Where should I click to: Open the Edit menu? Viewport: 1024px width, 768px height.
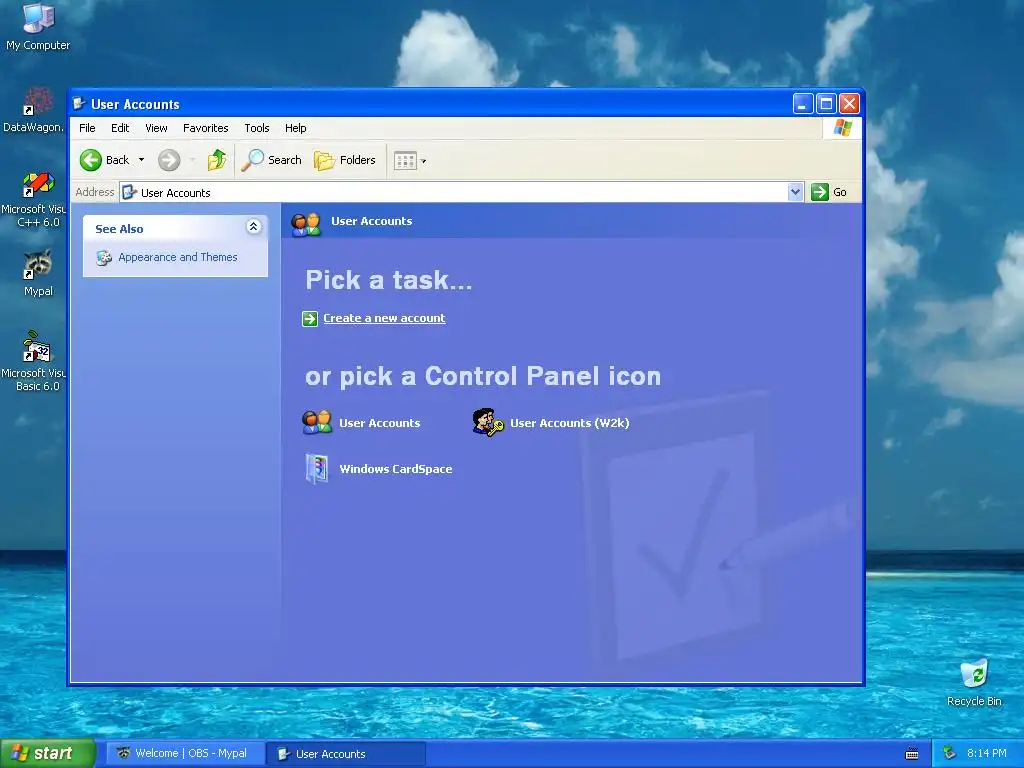(x=120, y=128)
